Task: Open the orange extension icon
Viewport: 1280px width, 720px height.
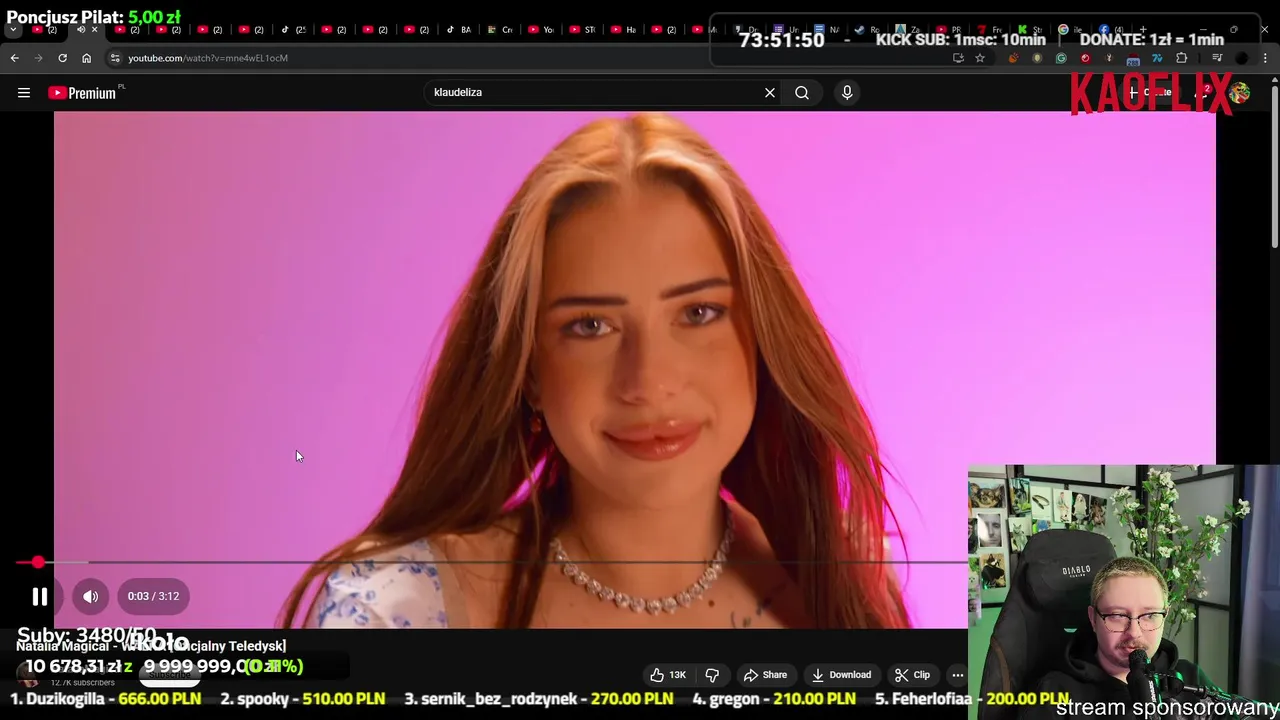Action: 1013,58
